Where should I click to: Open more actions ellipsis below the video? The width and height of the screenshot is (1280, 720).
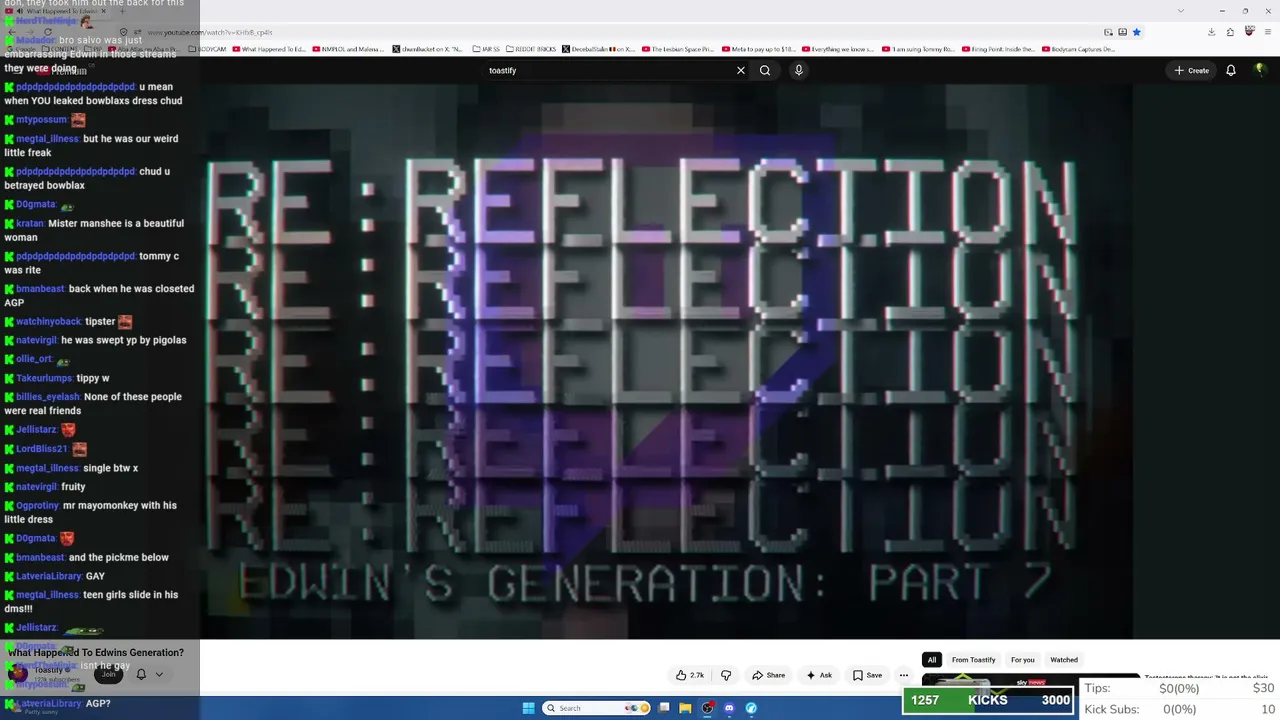[x=903, y=675]
